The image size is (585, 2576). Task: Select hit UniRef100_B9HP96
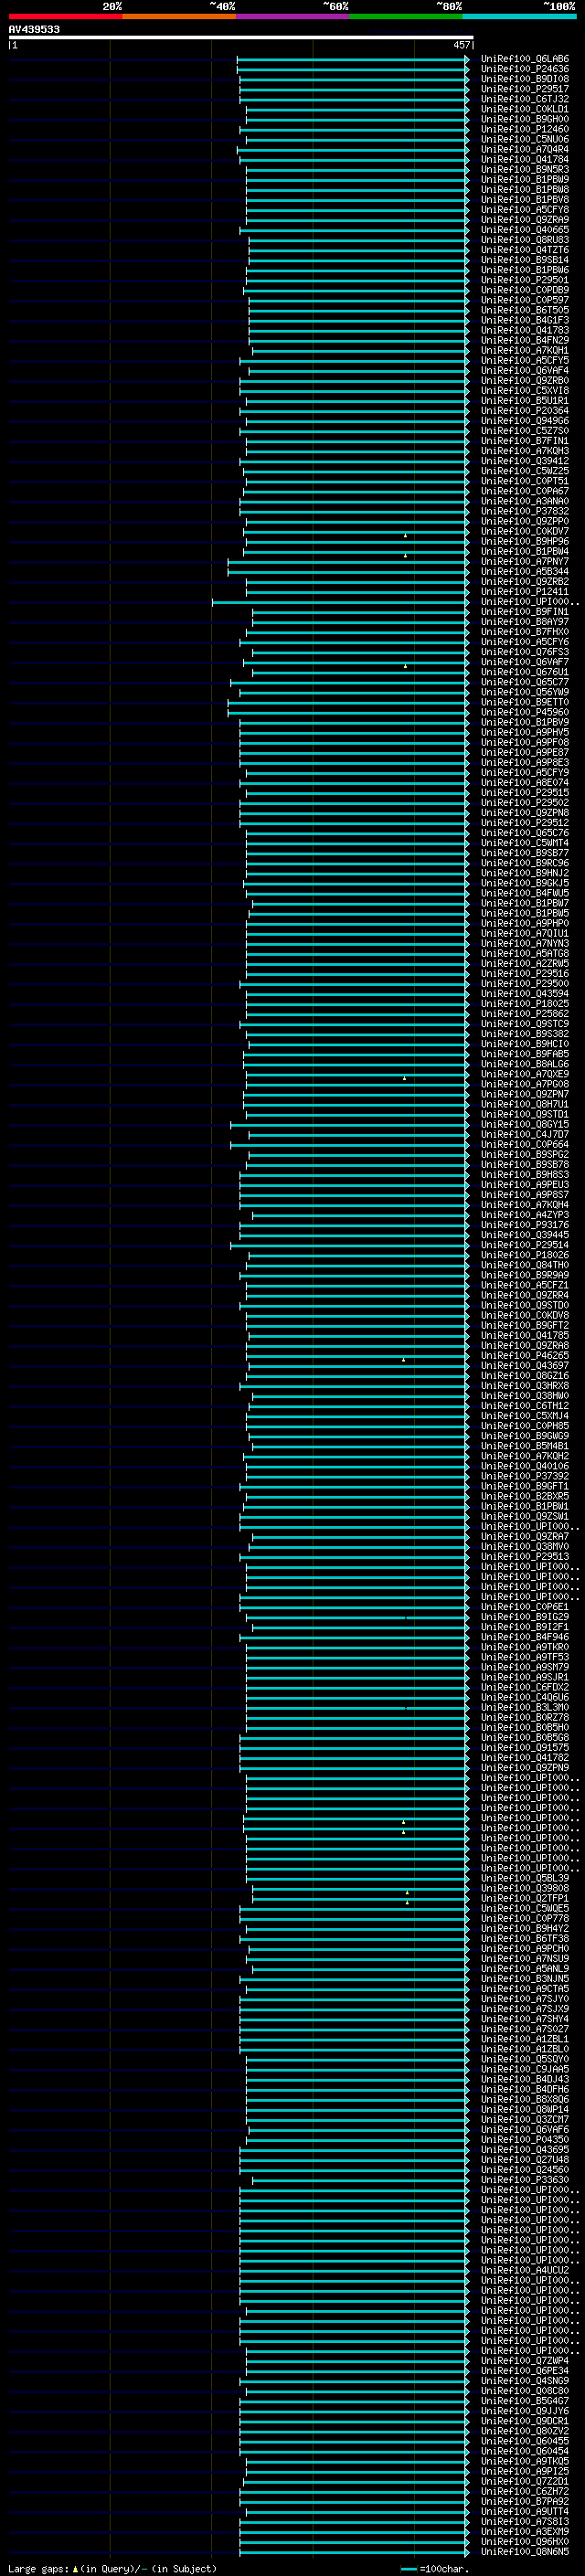click(525, 541)
